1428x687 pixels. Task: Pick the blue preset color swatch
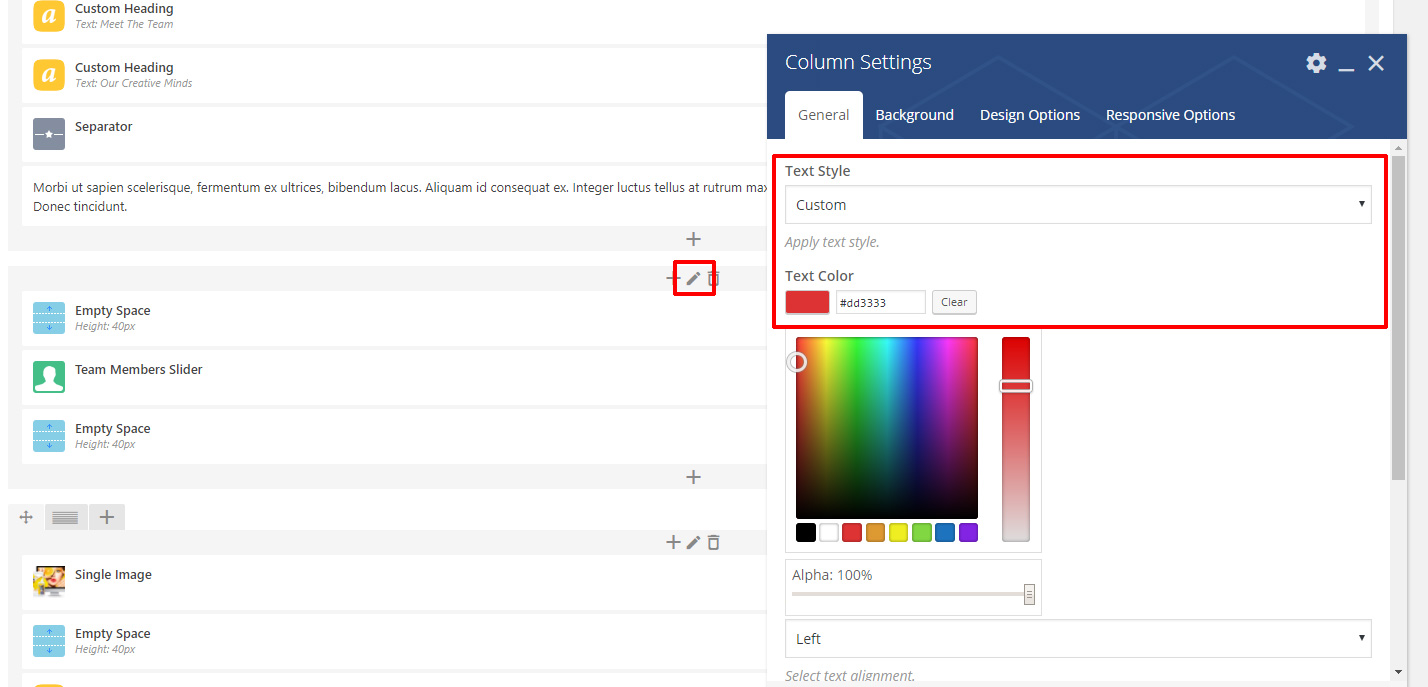945,532
